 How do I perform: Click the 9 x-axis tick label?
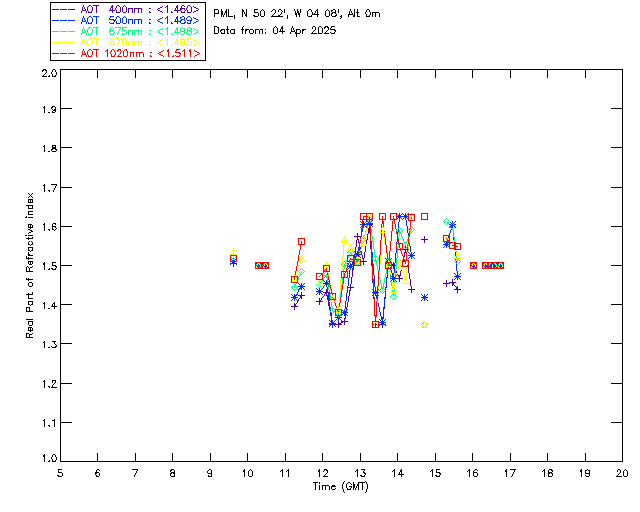(x=210, y=473)
